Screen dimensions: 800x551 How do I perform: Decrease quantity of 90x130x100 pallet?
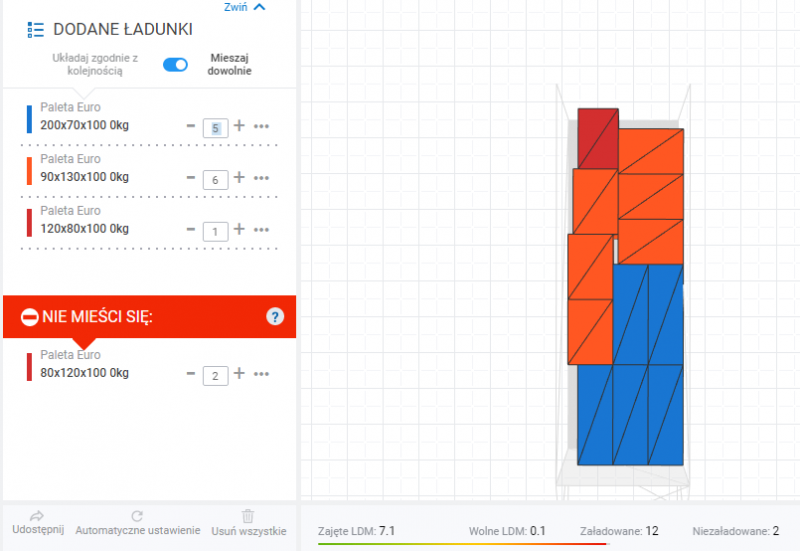coord(191,178)
